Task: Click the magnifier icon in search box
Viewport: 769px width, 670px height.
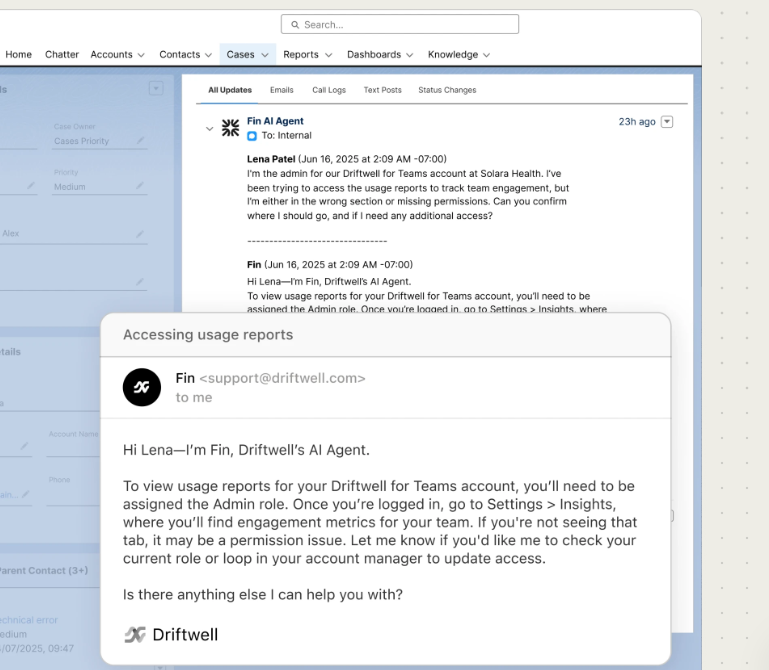Action: tap(295, 25)
